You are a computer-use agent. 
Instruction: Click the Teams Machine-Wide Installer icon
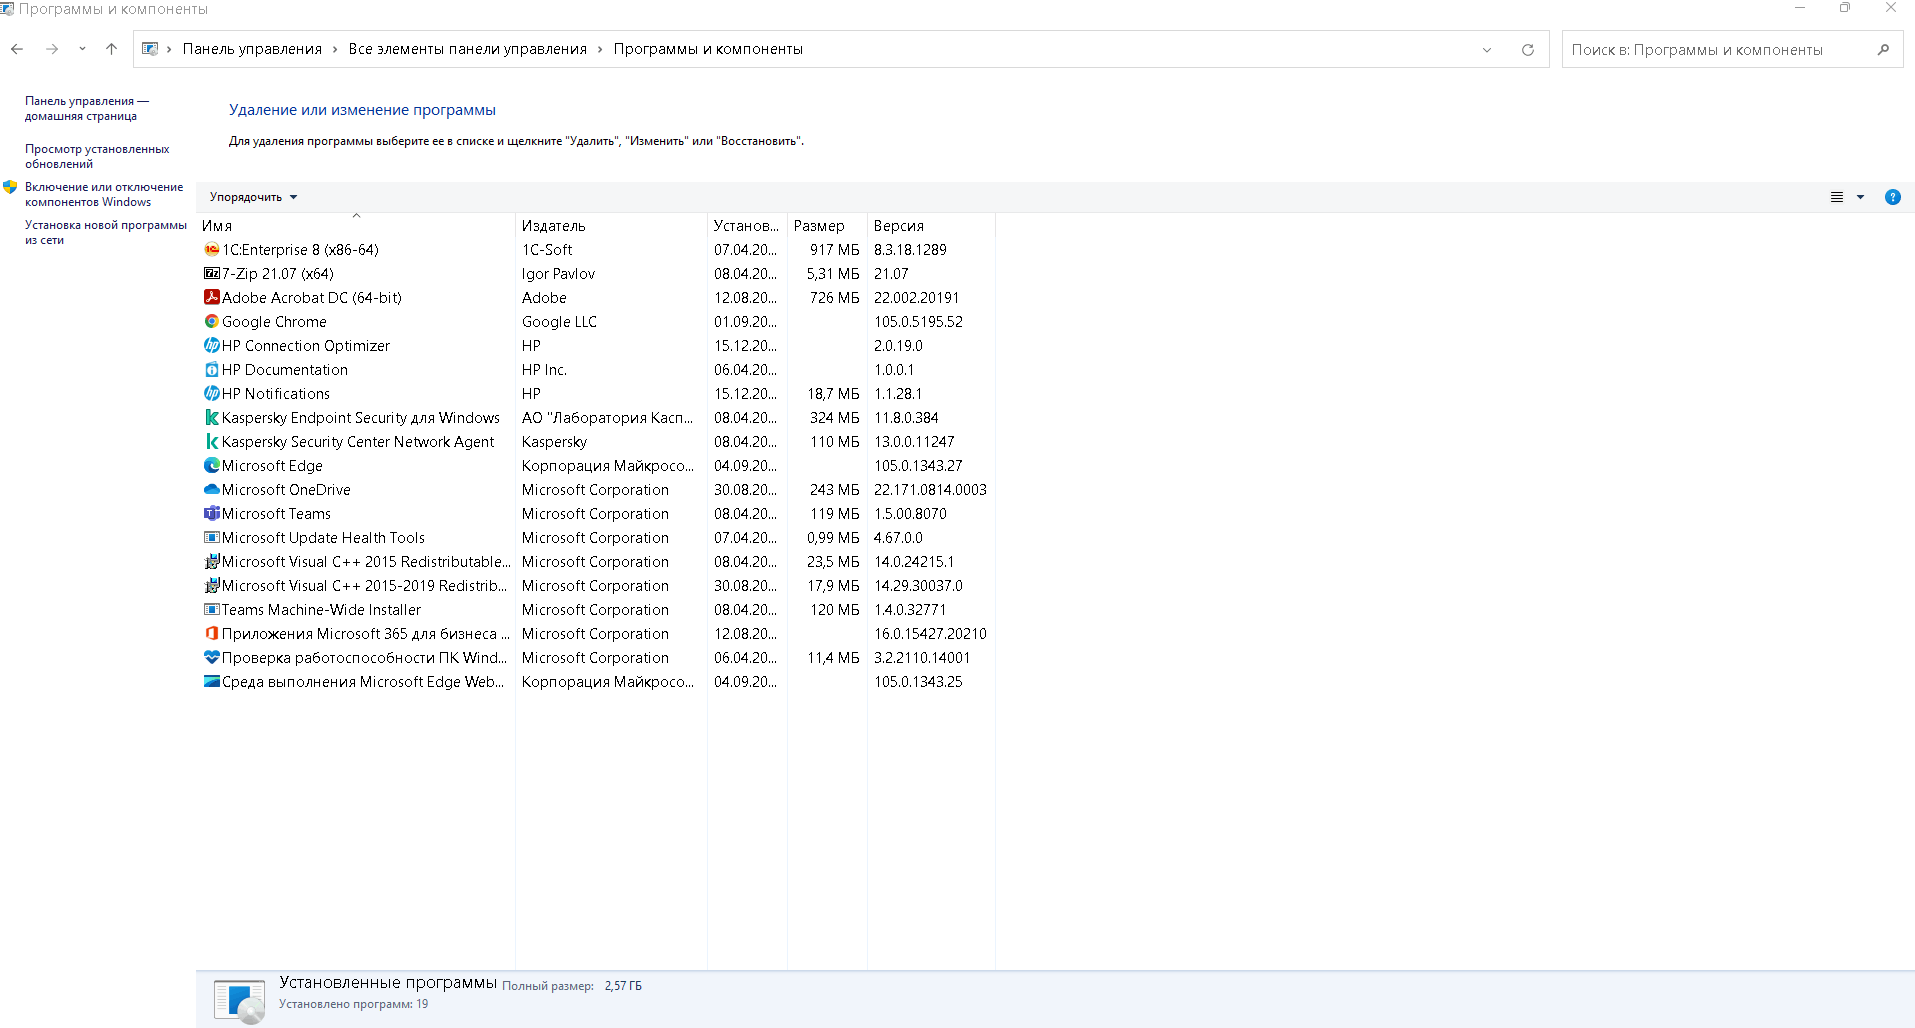[212, 610]
